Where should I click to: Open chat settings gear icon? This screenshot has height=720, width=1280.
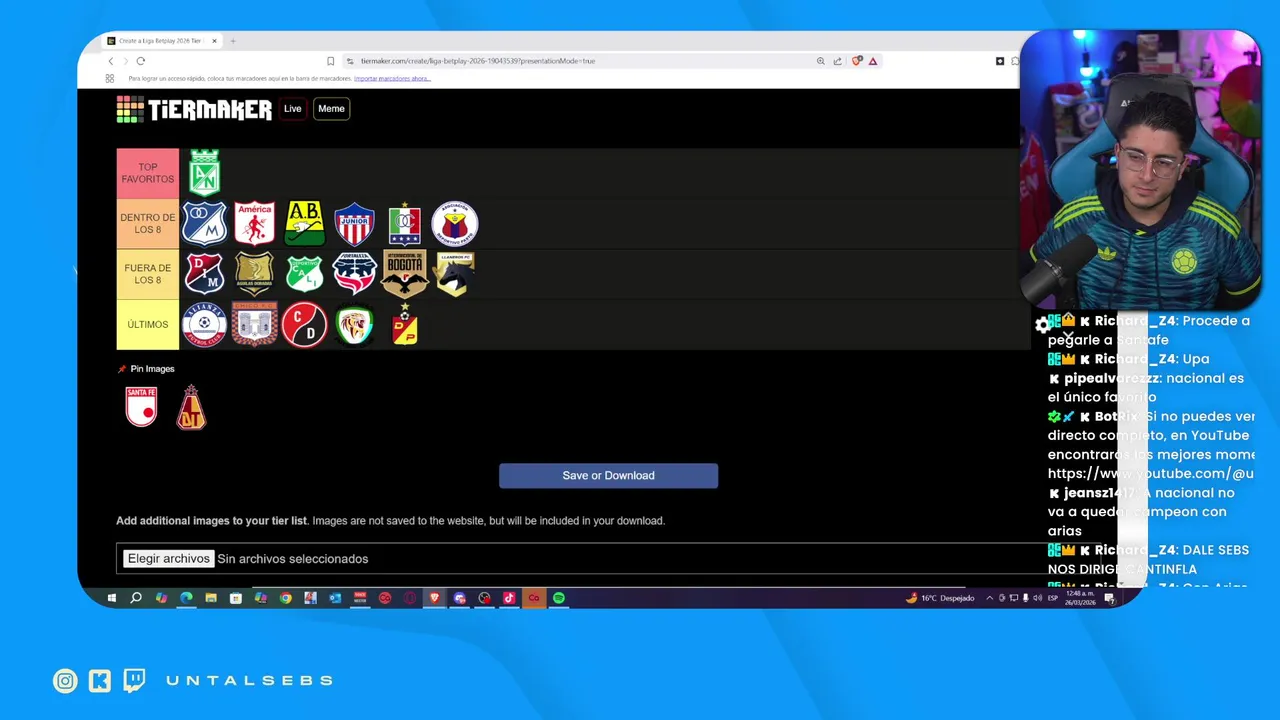1042,324
